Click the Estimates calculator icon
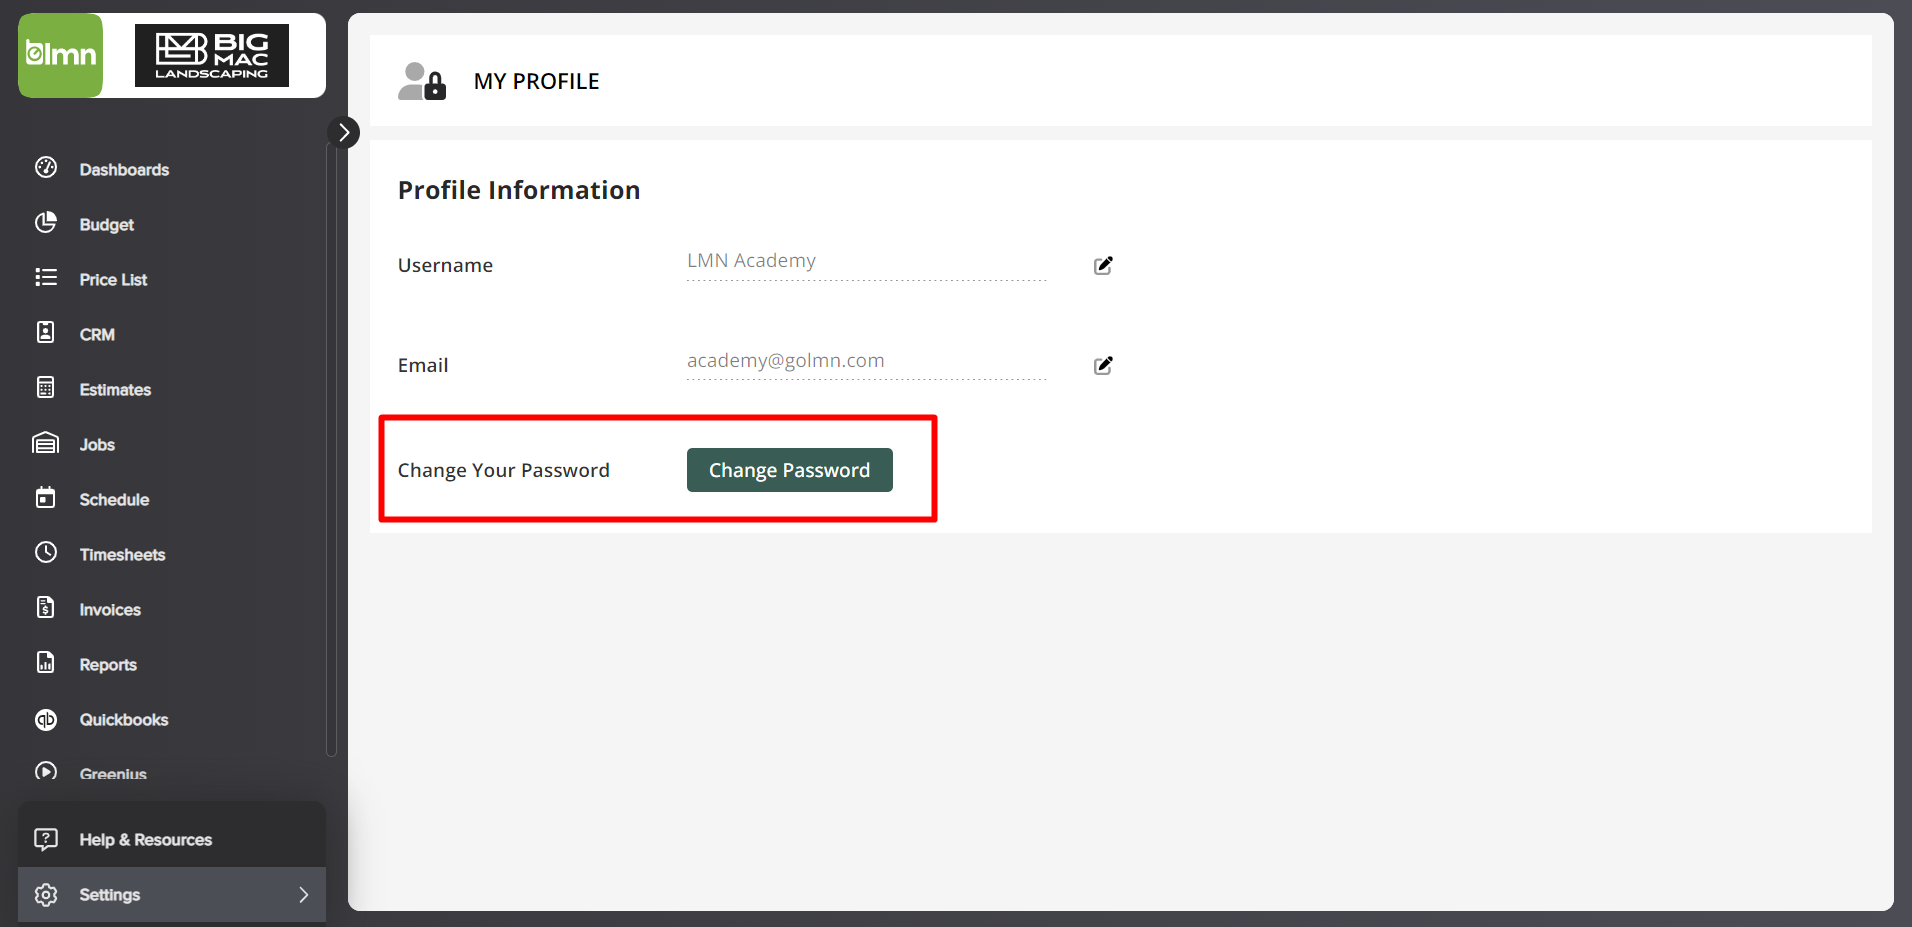 [x=46, y=388]
